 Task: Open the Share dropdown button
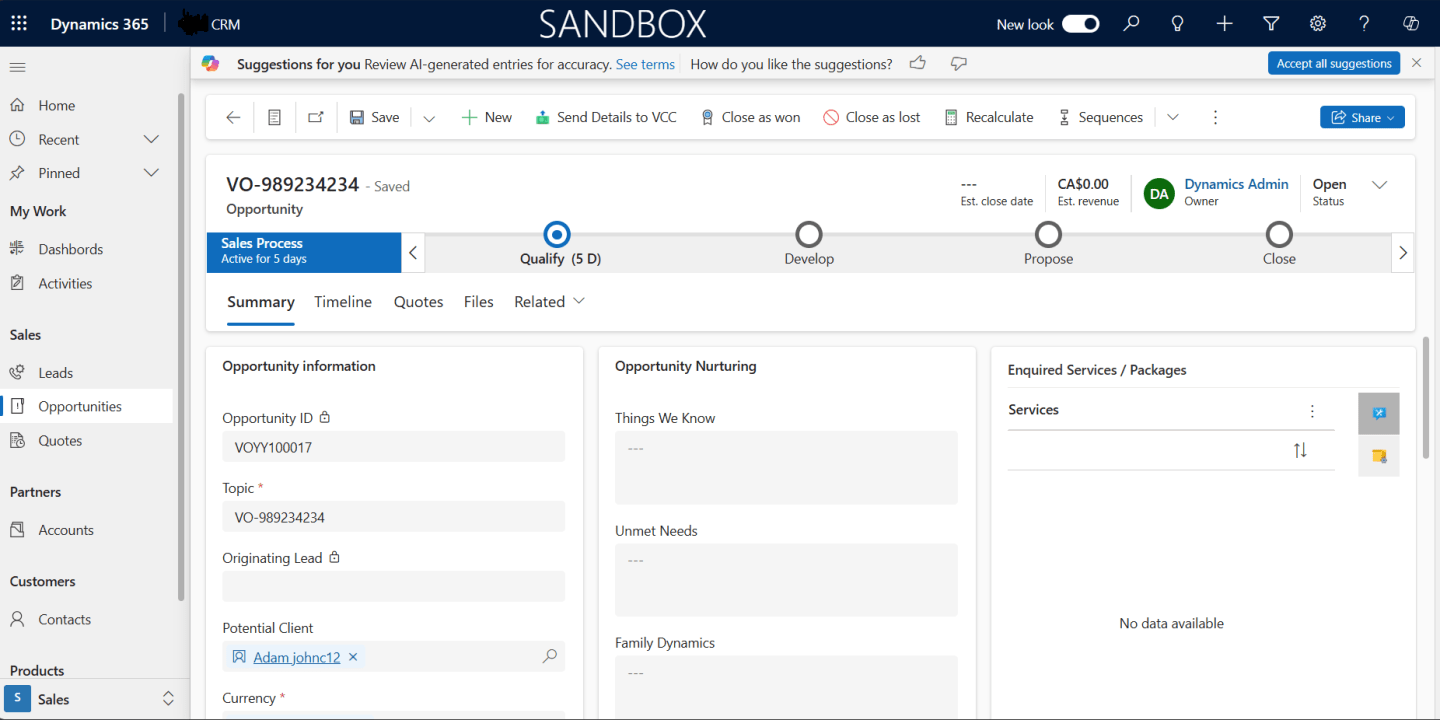pyautogui.click(x=1362, y=117)
